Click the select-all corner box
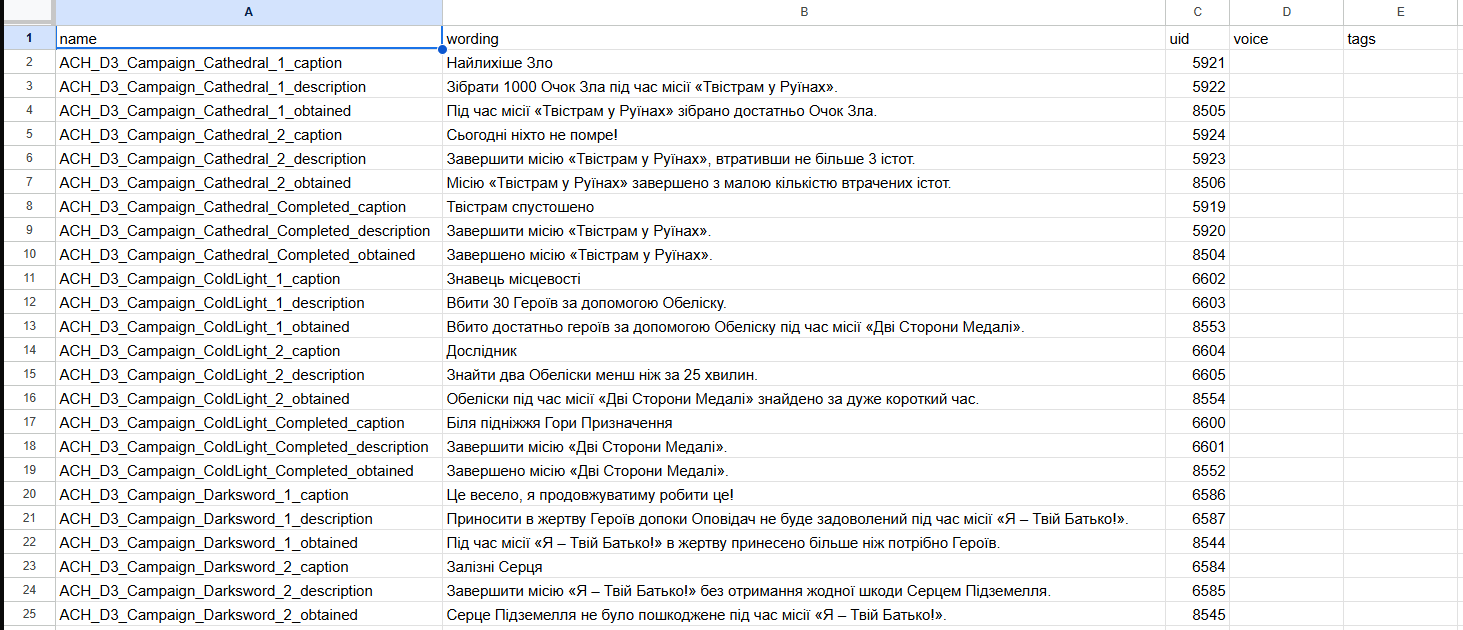Viewport: 1463px width, 630px height. point(27,12)
